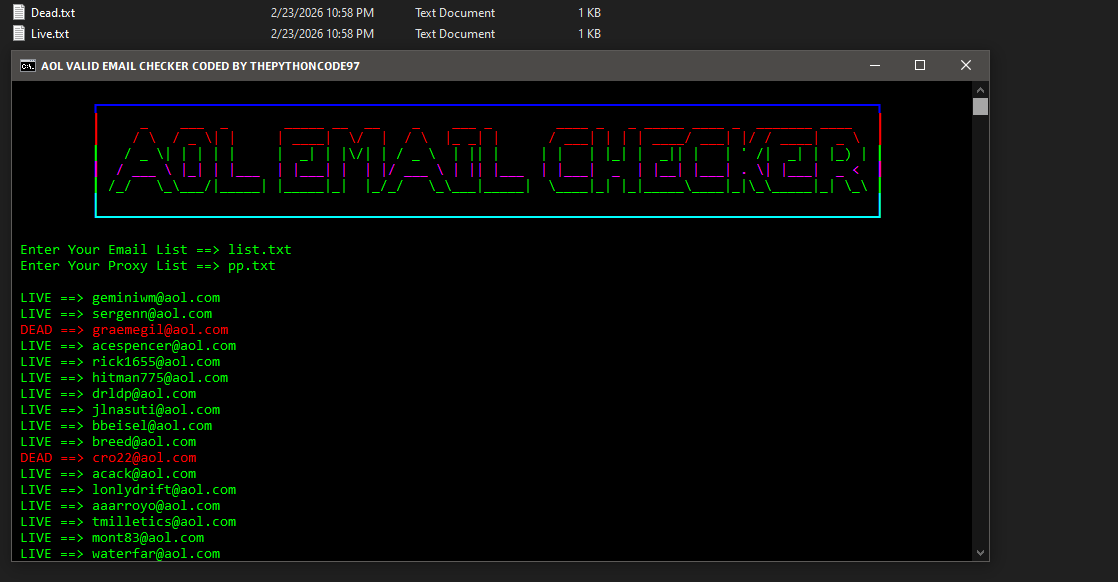Image resolution: width=1118 pixels, height=582 pixels.
Task: Click the console scrollbar down arrow
Action: click(980, 553)
